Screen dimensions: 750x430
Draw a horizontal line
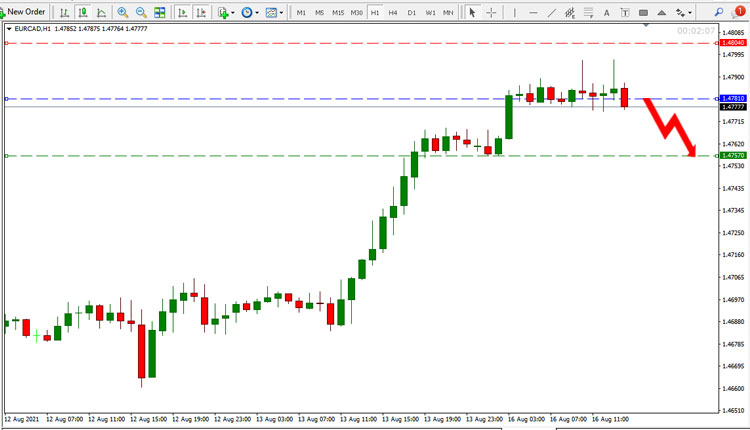(x=533, y=12)
